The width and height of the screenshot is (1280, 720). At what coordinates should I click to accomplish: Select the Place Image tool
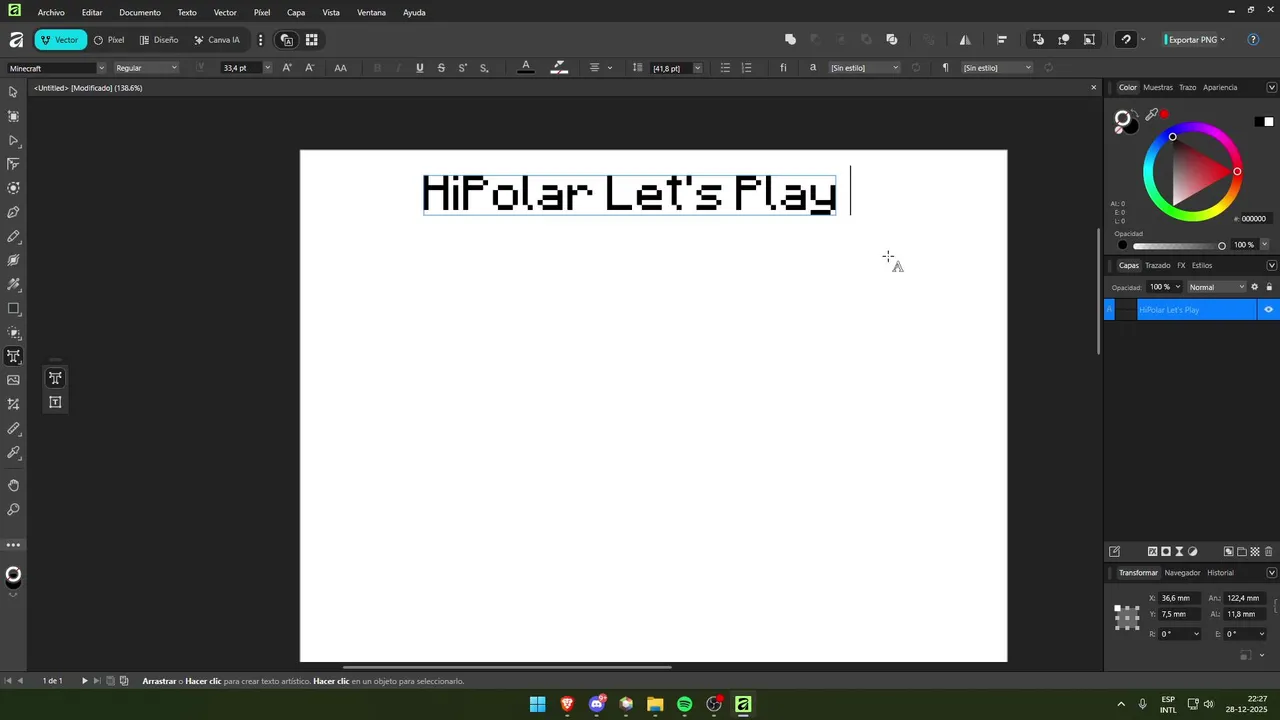[13, 380]
